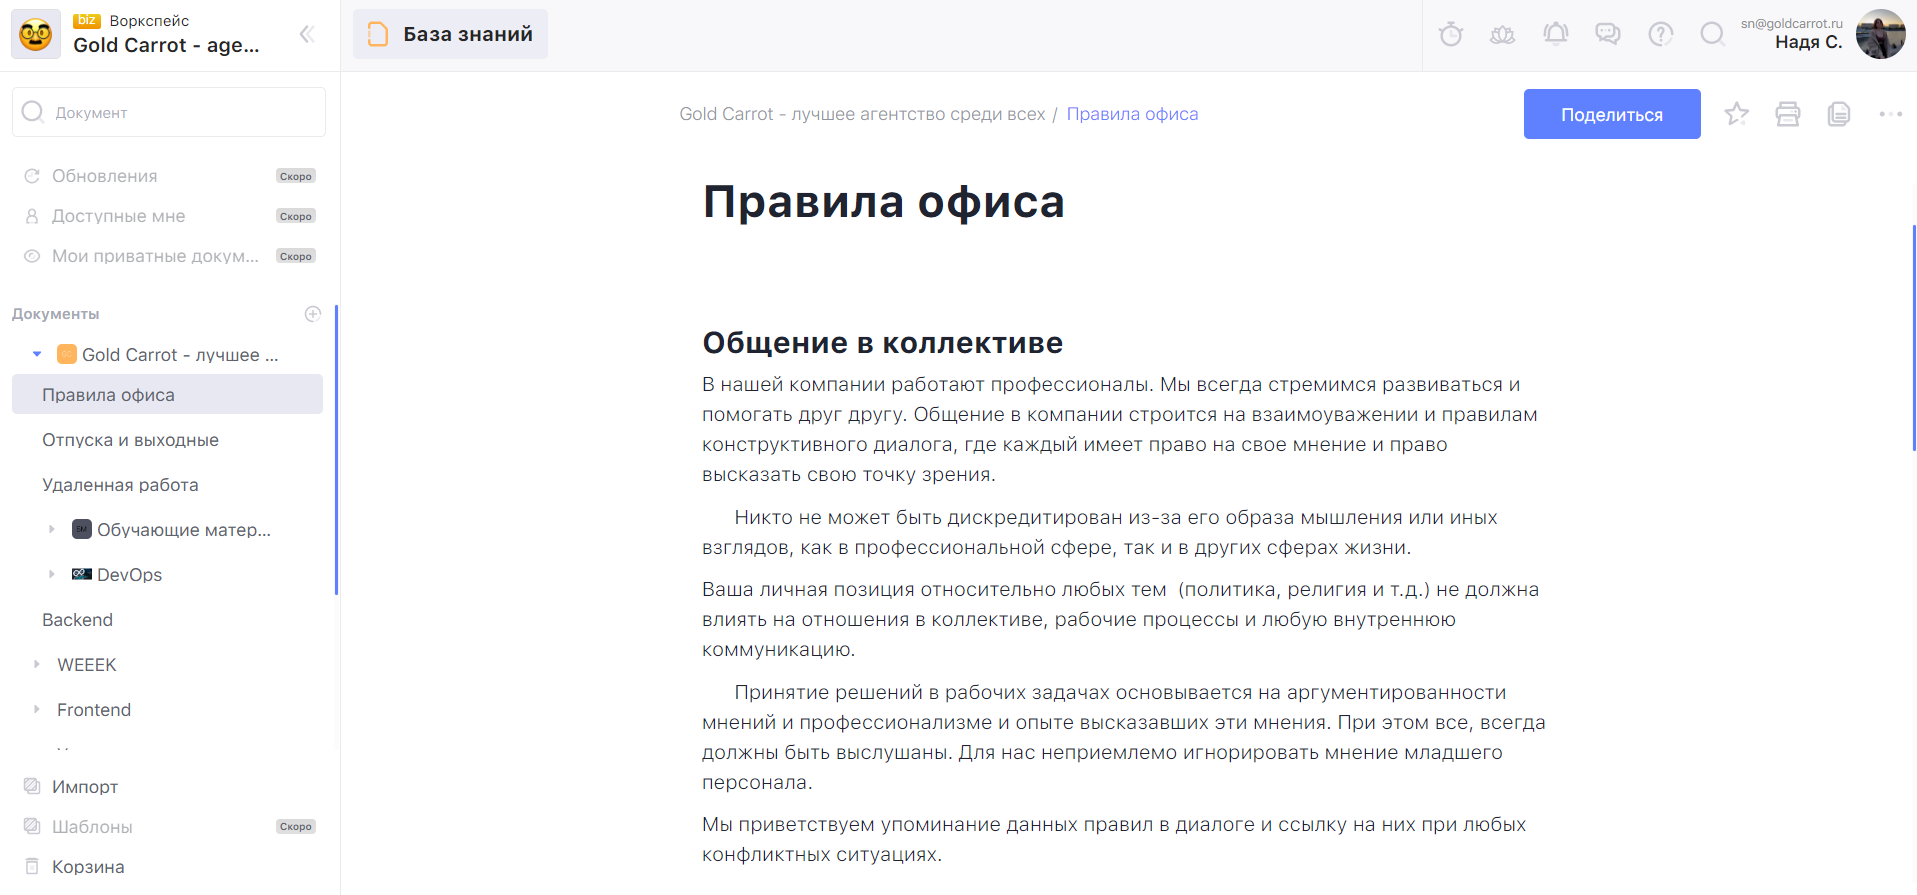Open user profile avatar photo

pyautogui.click(x=1880, y=35)
